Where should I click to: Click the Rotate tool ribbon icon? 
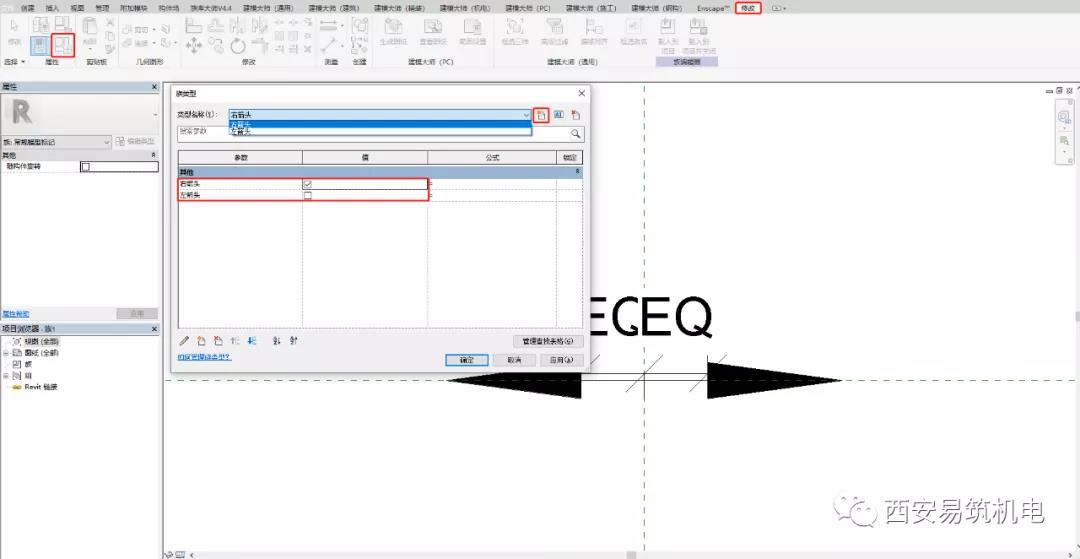point(238,46)
